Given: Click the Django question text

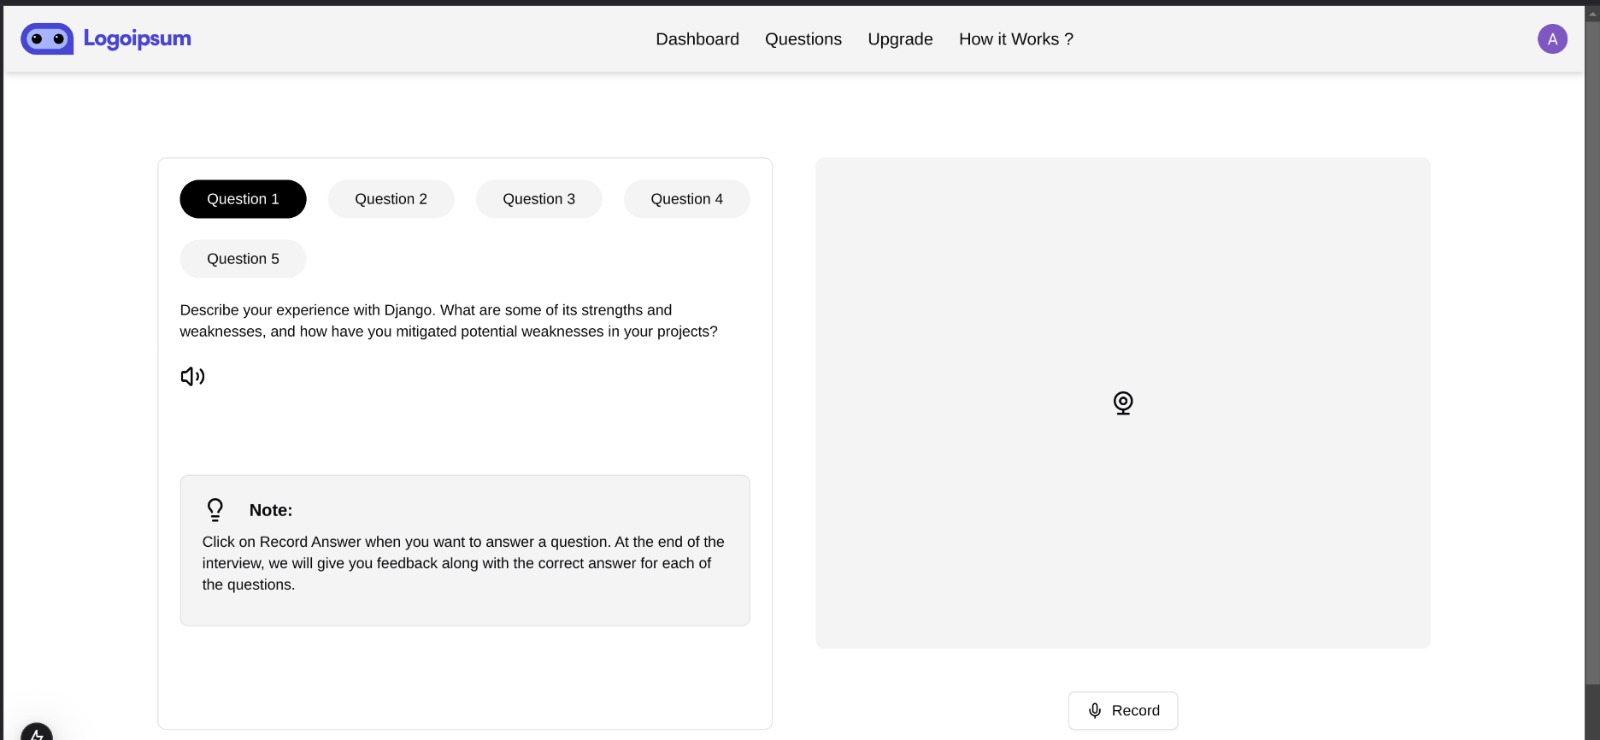Looking at the screenshot, I should pos(449,321).
